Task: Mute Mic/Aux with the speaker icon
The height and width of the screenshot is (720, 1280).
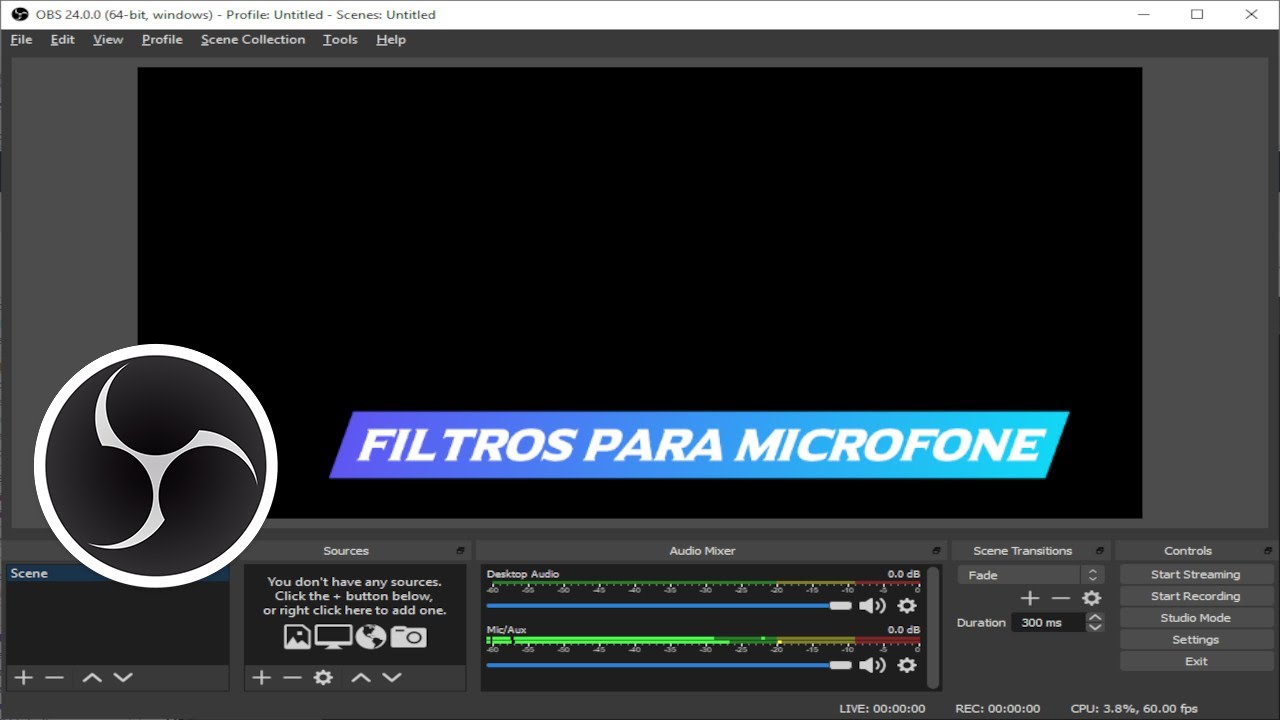Action: tap(873, 665)
